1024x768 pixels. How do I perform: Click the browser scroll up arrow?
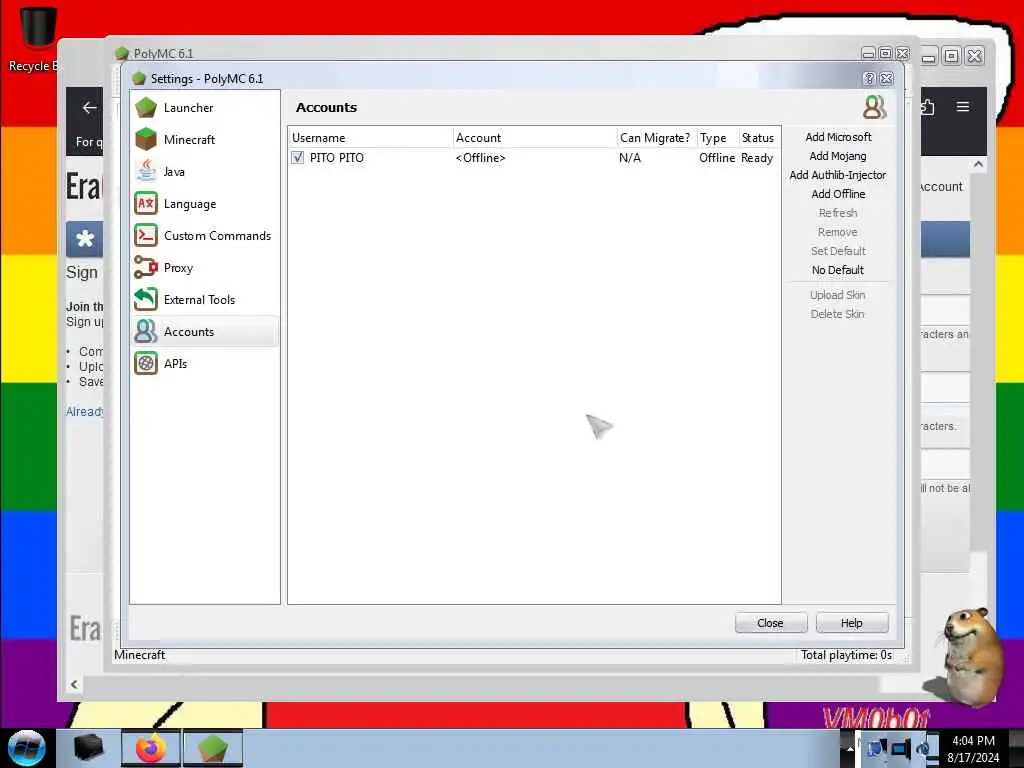coord(978,164)
